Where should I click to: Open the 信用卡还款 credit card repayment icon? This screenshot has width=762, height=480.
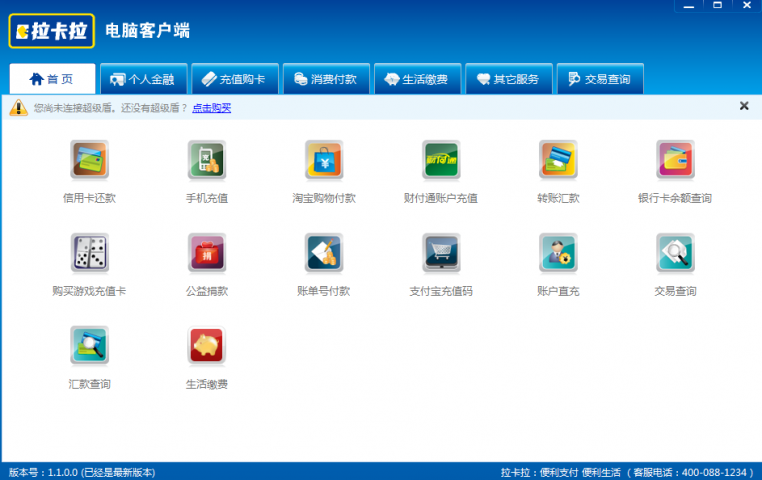tap(89, 160)
